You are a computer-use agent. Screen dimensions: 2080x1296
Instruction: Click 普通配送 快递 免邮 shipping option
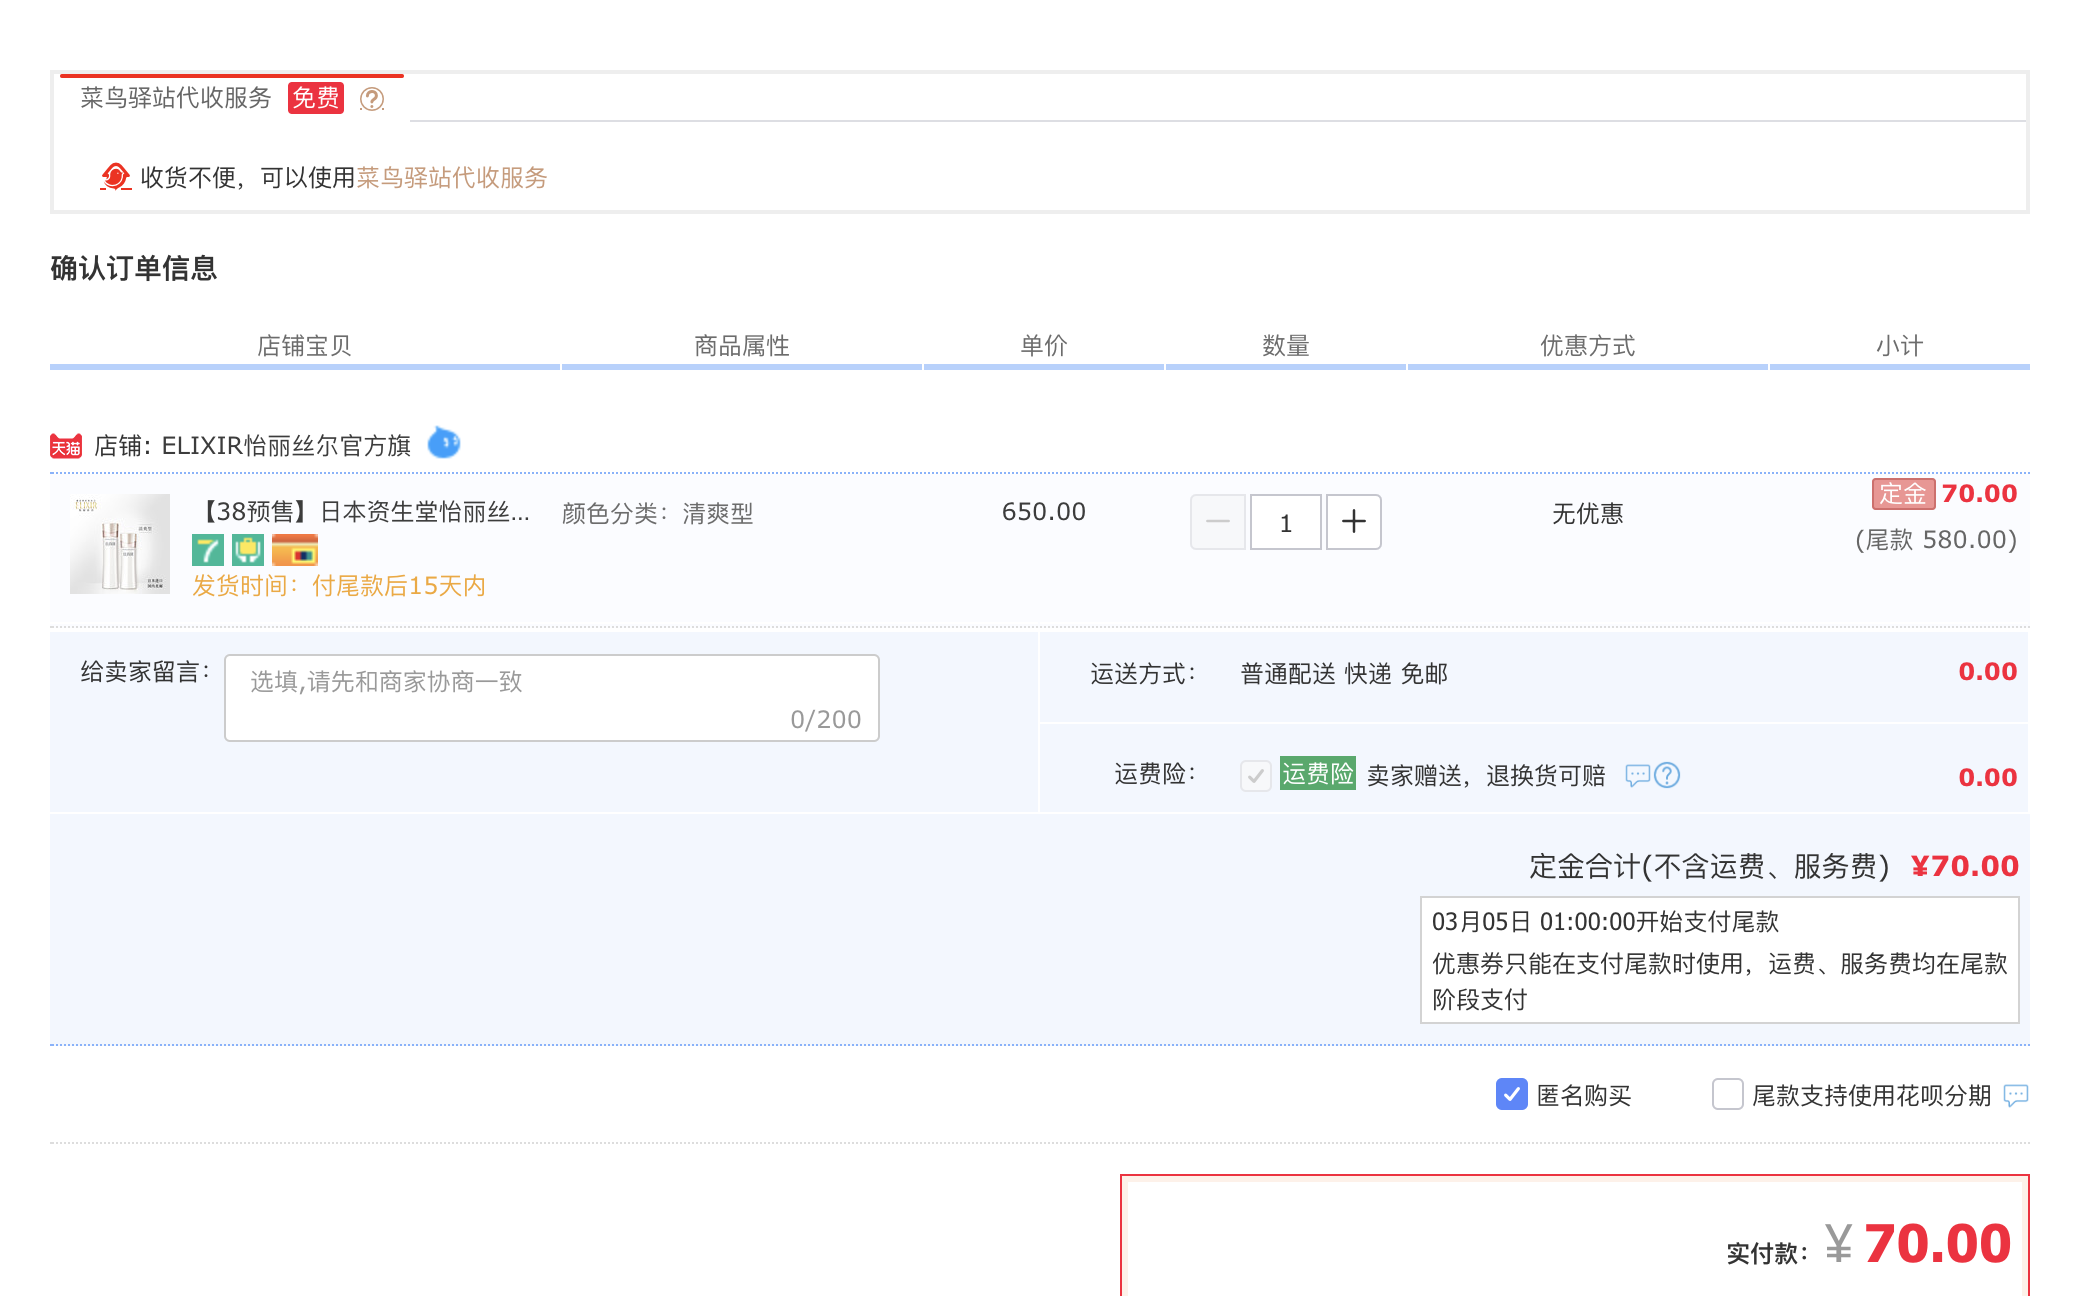click(1344, 674)
